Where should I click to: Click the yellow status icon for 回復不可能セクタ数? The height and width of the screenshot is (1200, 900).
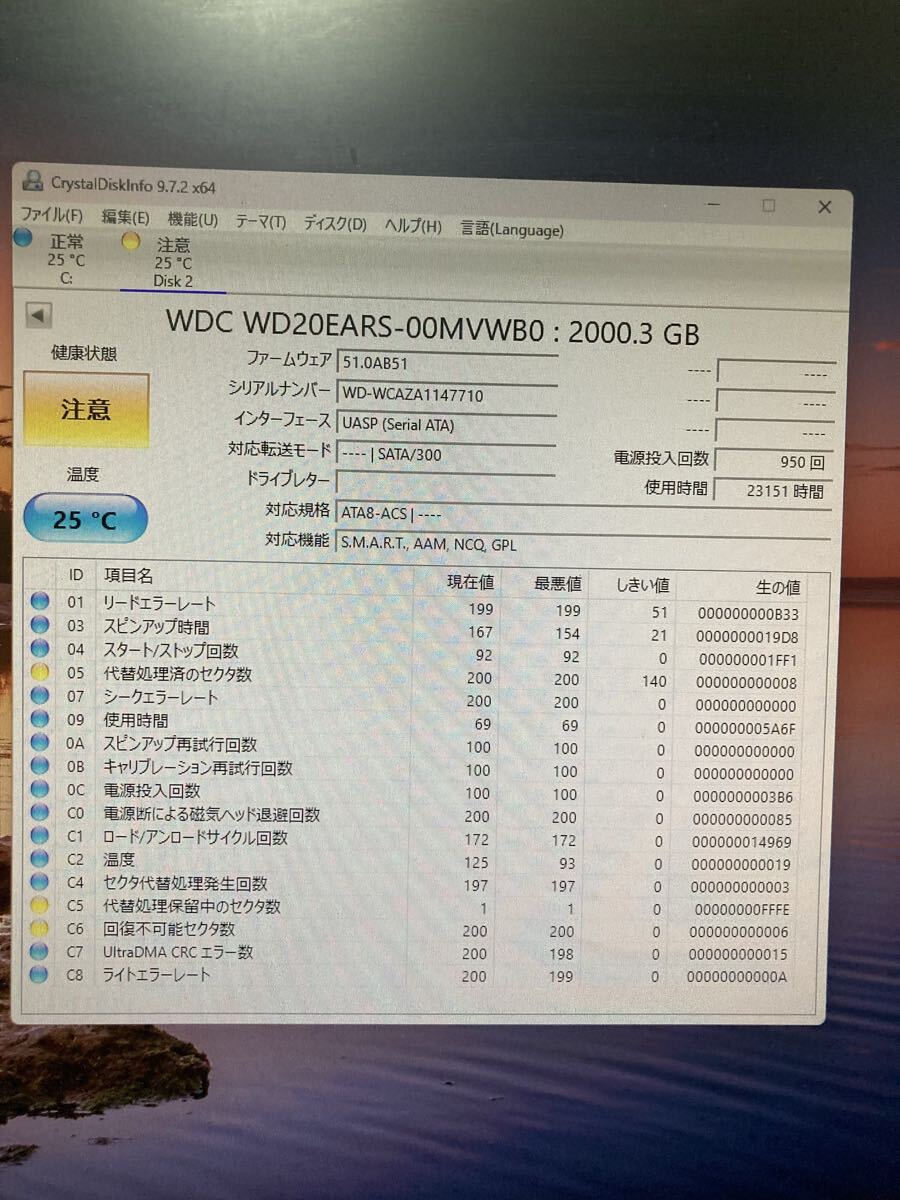pos(40,928)
